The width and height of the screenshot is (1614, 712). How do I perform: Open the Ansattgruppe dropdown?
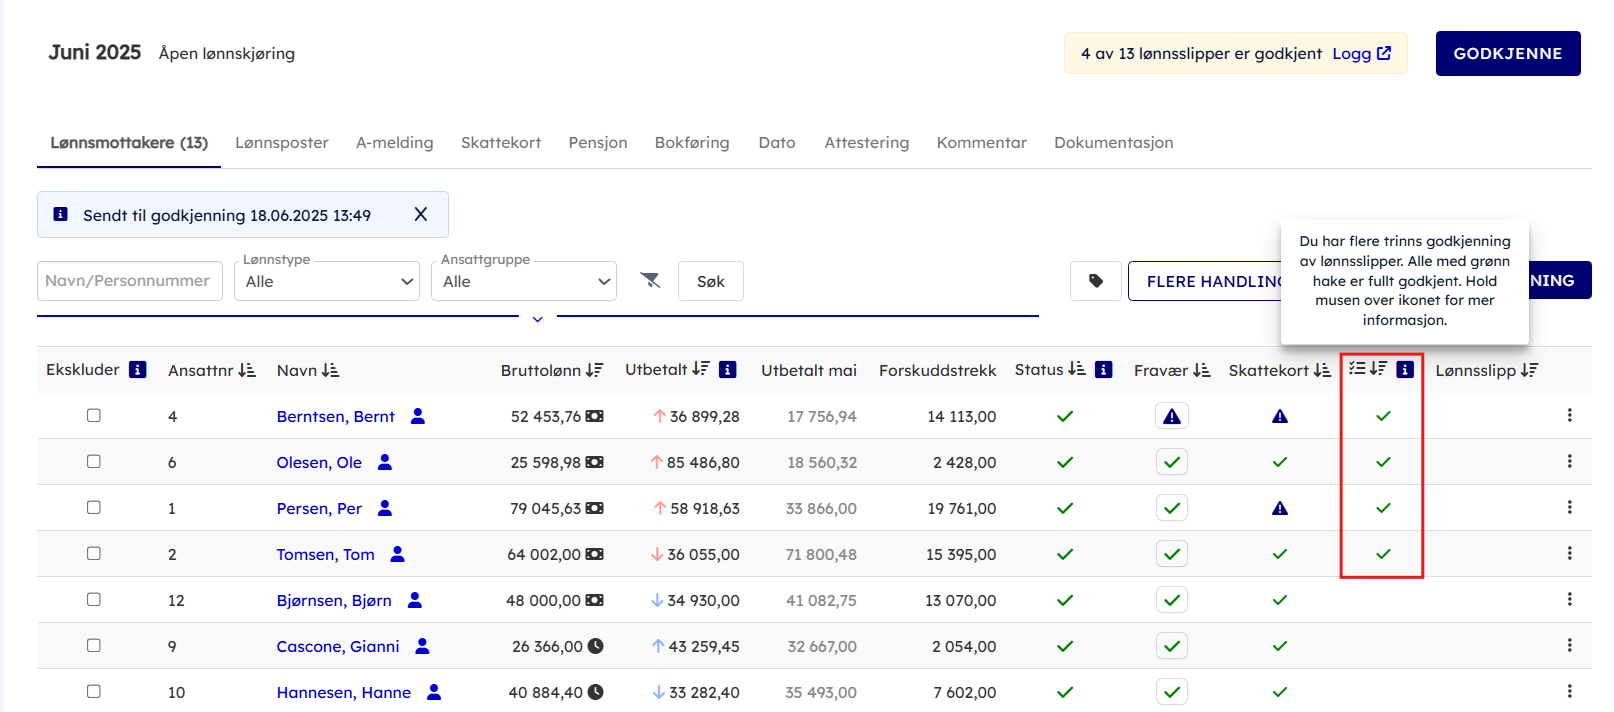pyautogui.click(x=525, y=282)
